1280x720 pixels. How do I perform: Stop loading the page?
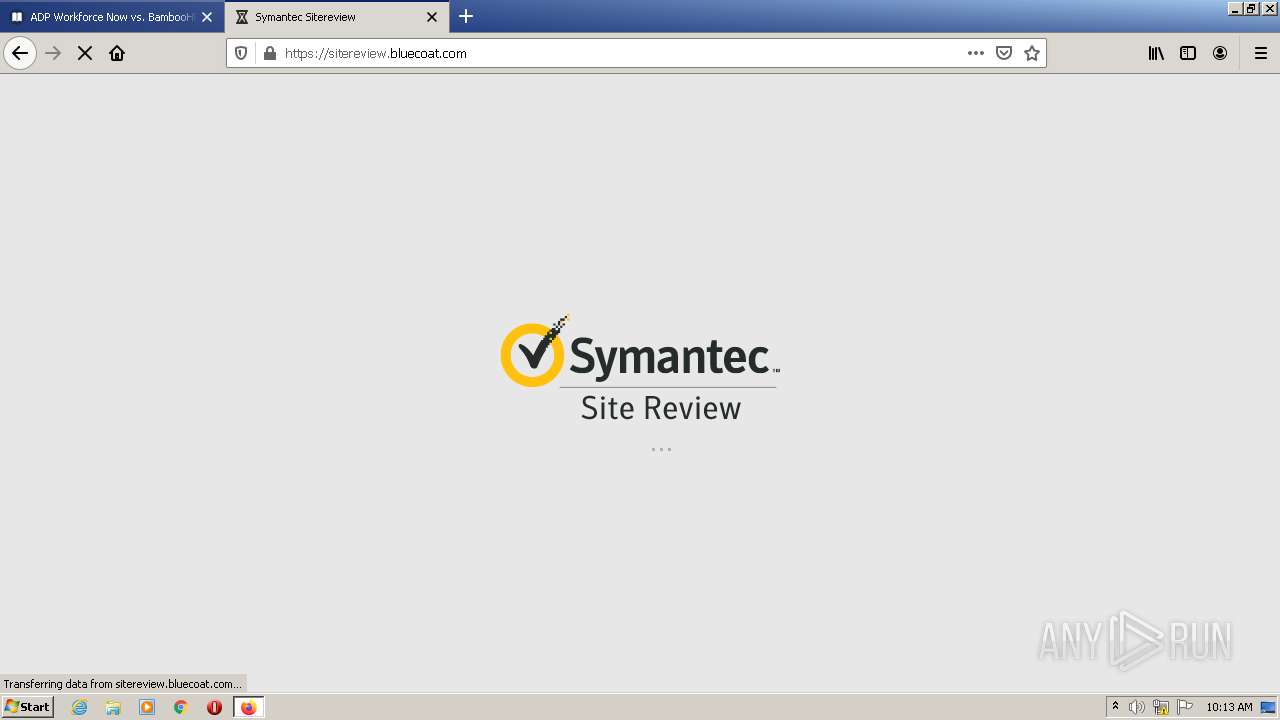pos(85,53)
